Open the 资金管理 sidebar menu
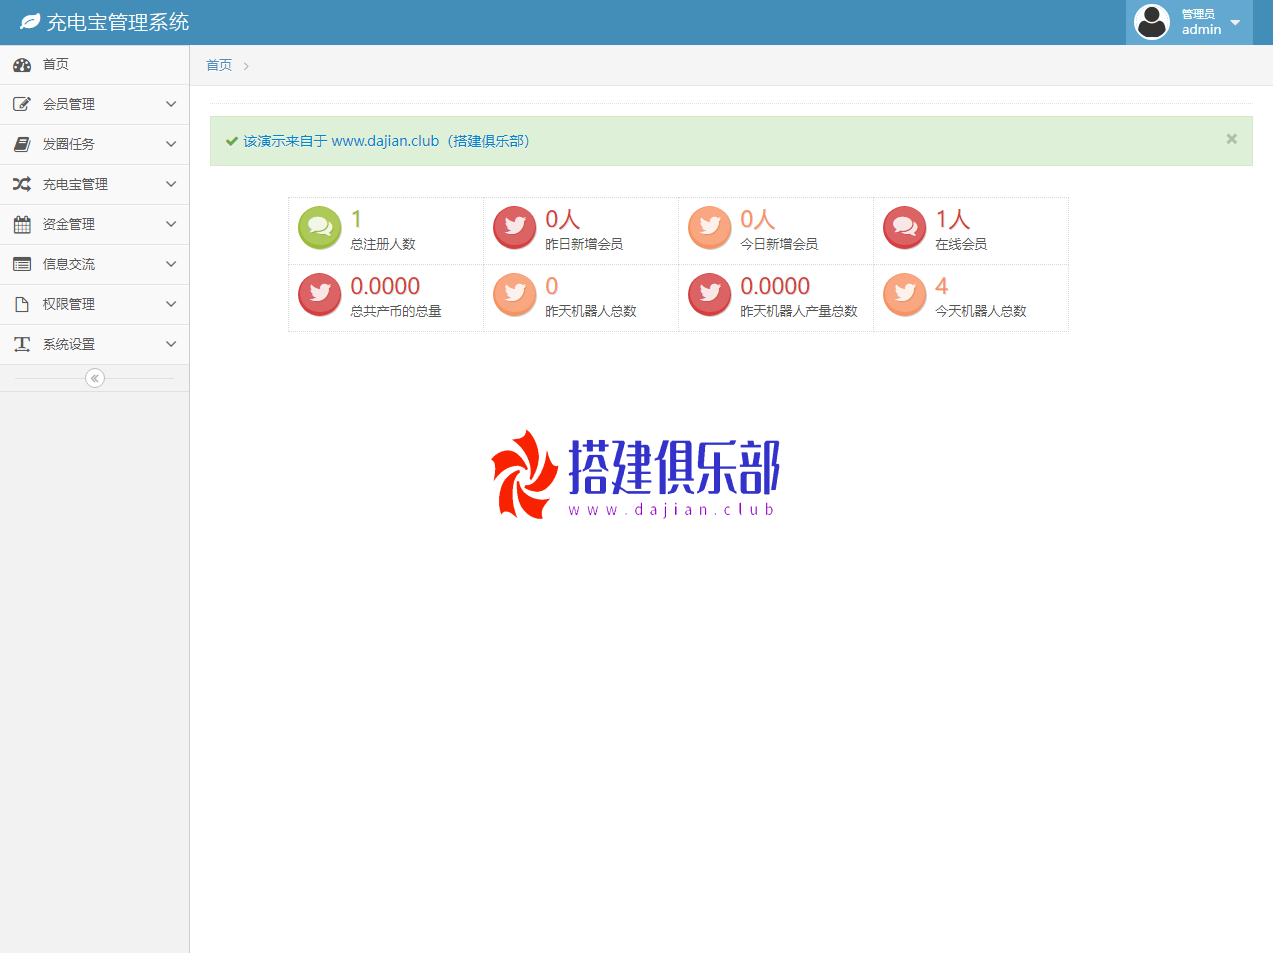Viewport: 1273px width, 953px height. 94,225
